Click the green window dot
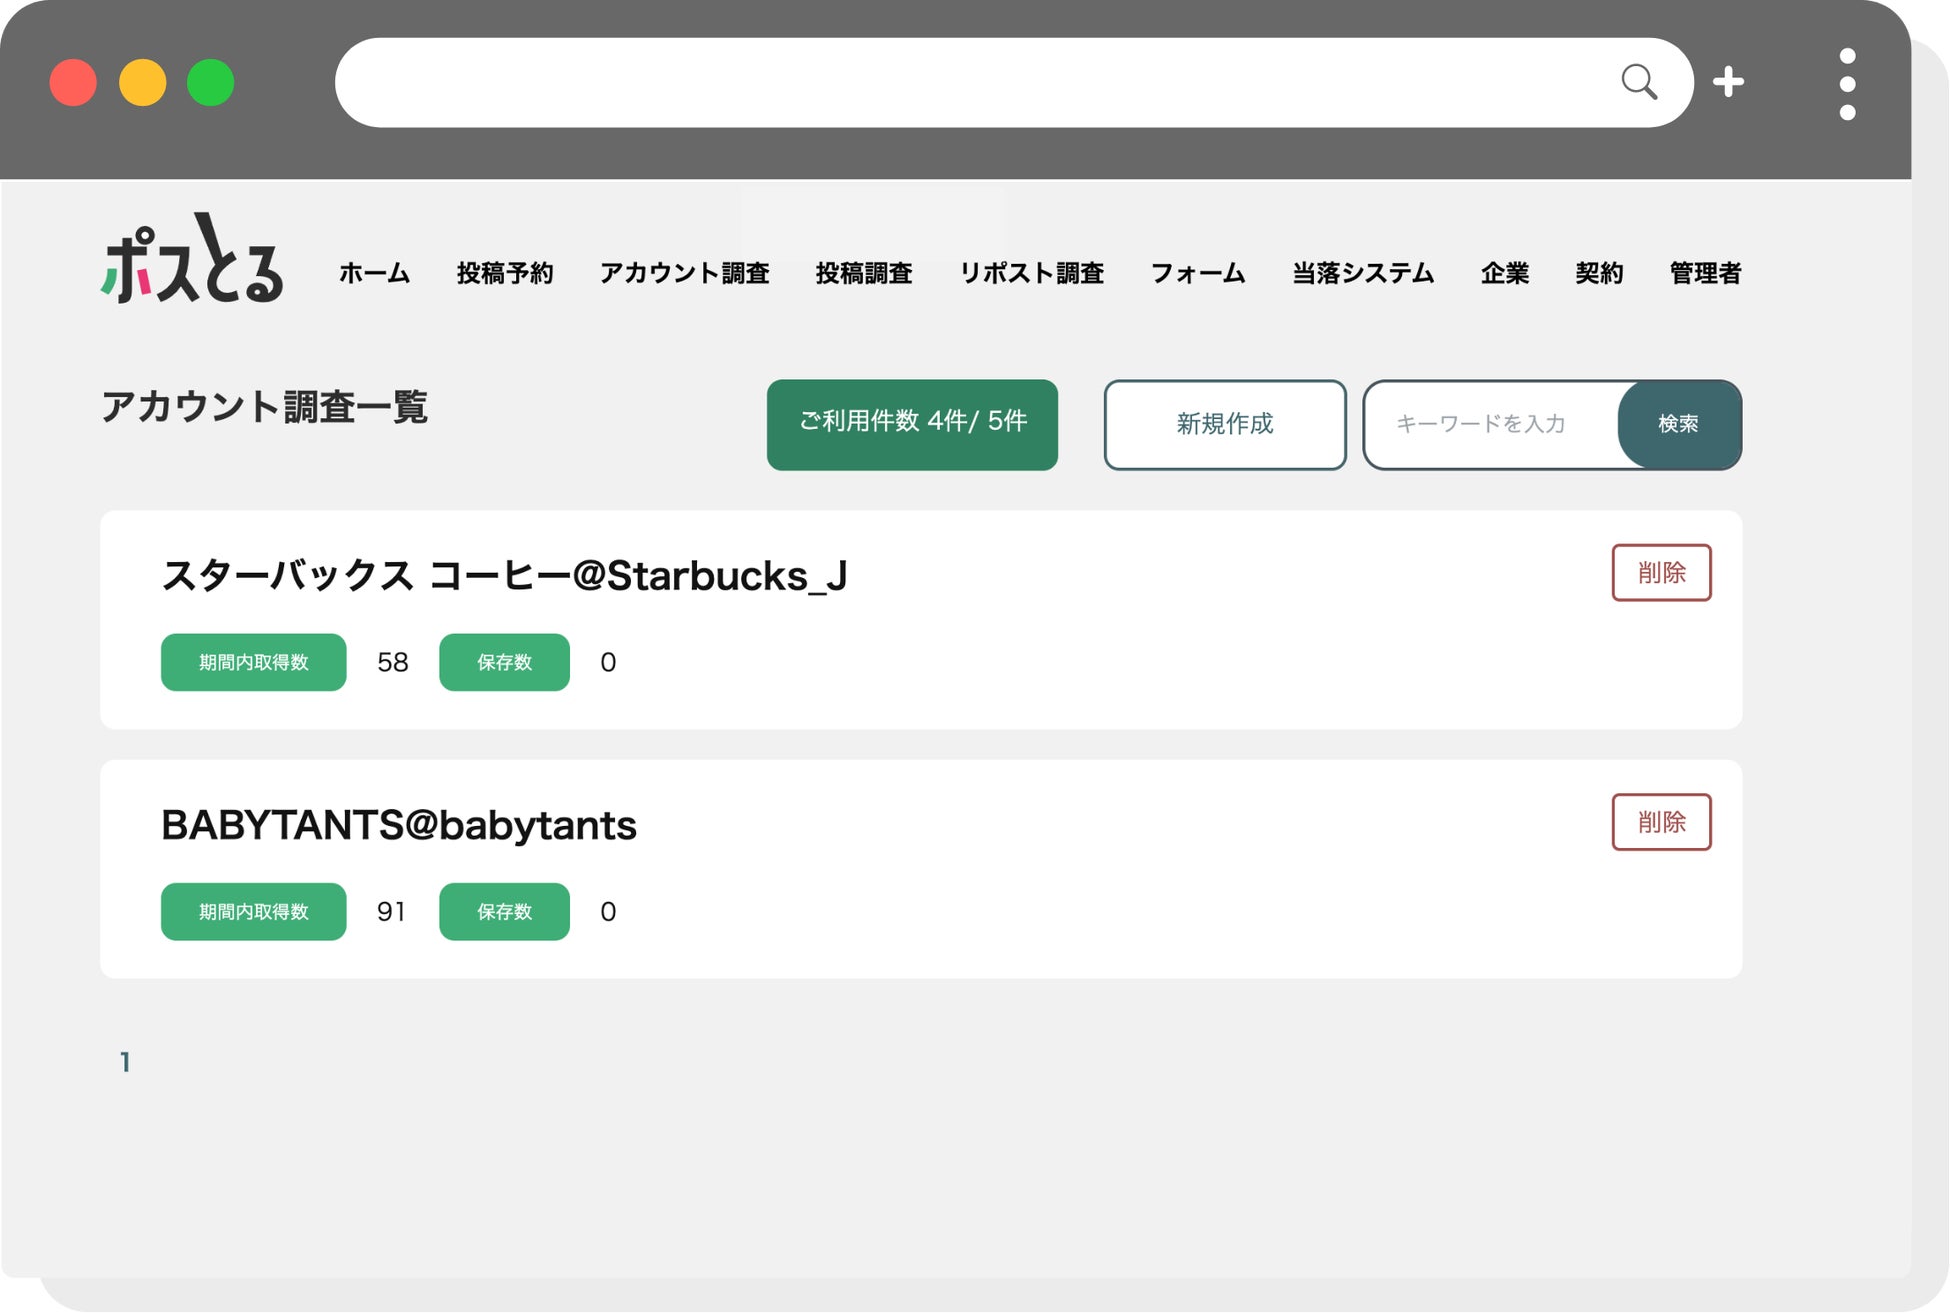The height and width of the screenshot is (1313, 1950). tap(211, 83)
